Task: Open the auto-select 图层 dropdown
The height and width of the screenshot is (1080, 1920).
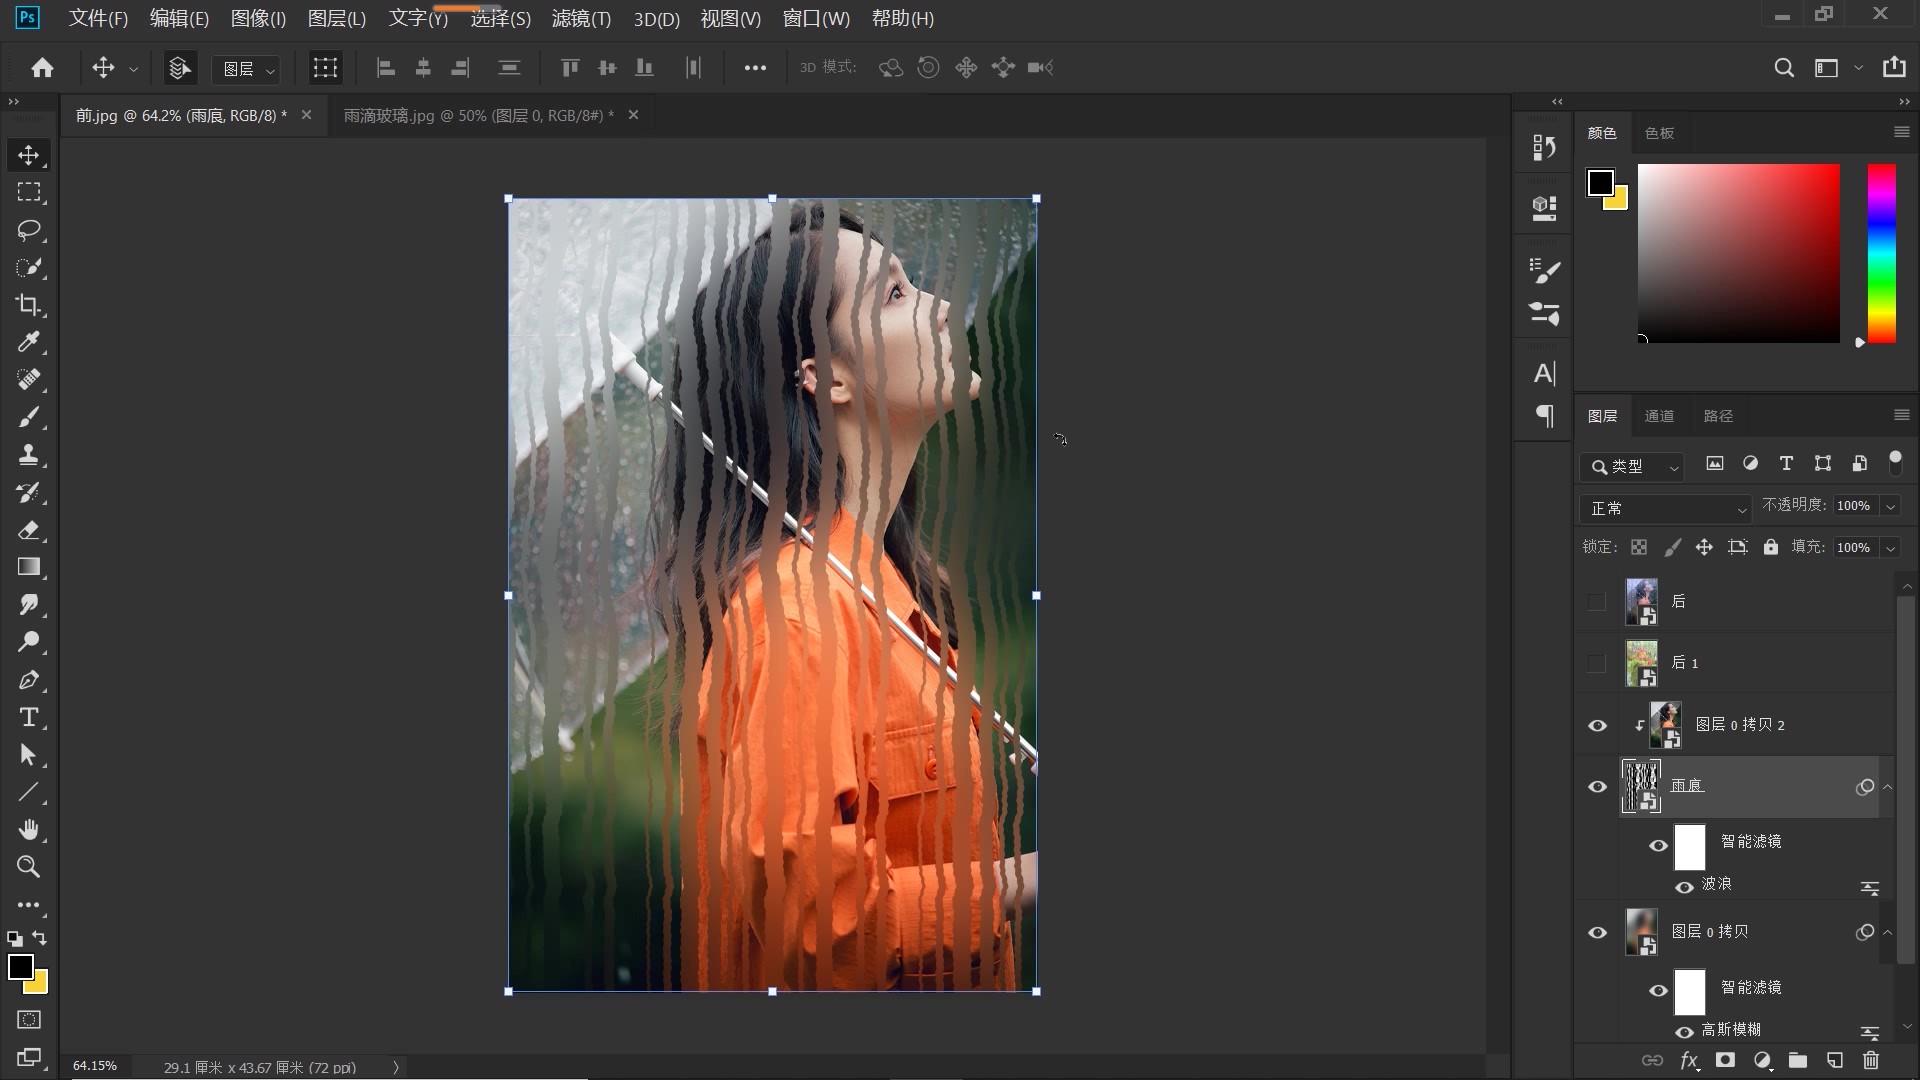Action: click(246, 69)
